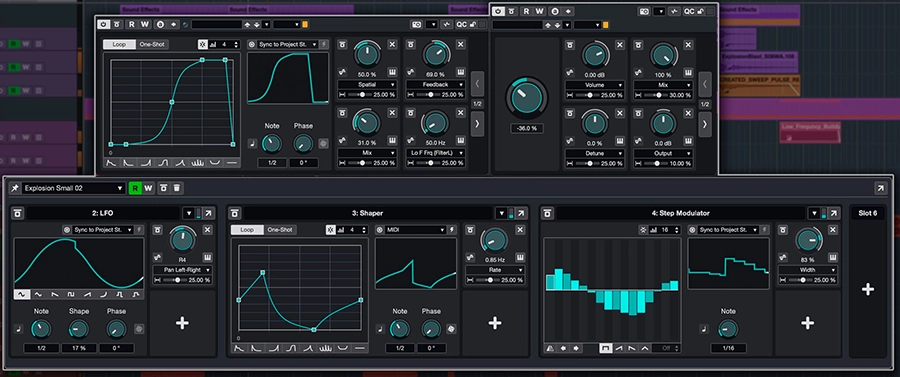Image resolution: width=900 pixels, height=377 pixels.
Task: Click the -36.0 % value under large knob
Action: pyautogui.click(x=527, y=129)
